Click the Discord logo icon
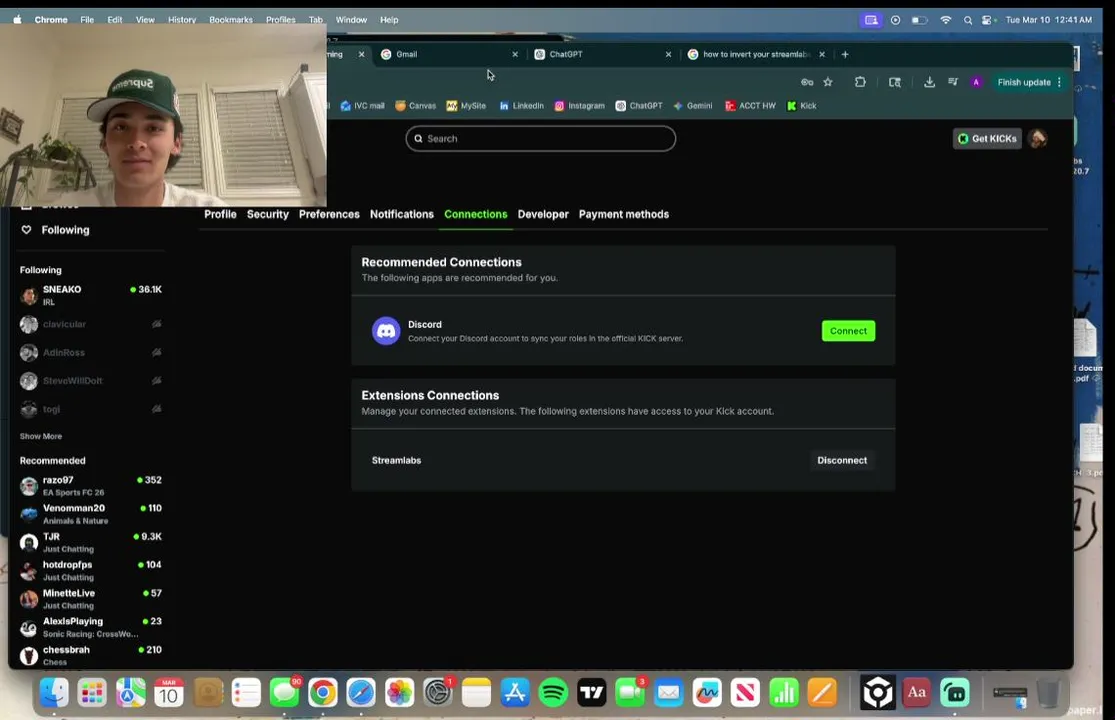Screen dimensions: 1115x720 [386, 331]
